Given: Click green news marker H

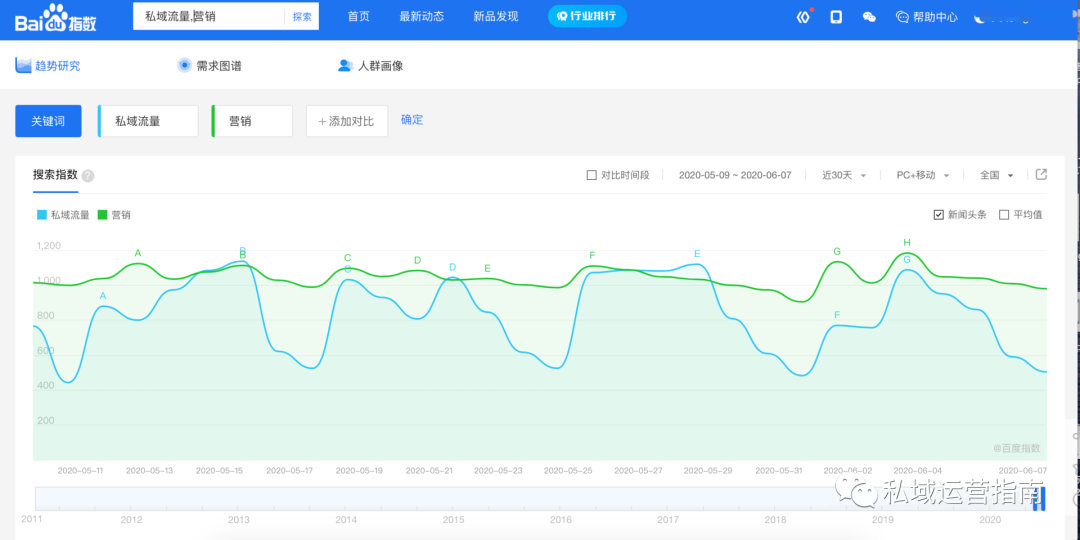Looking at the screenshot, I should coord(907,242).
